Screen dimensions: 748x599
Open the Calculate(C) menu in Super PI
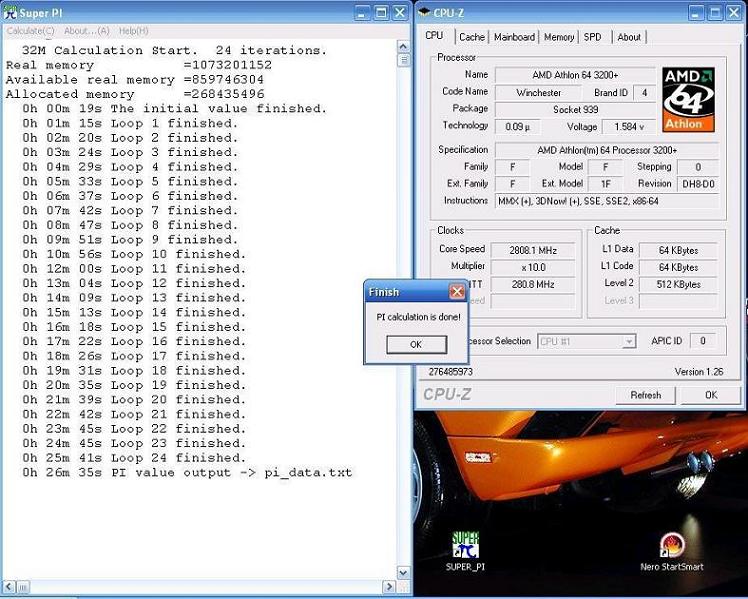(31, 31)
